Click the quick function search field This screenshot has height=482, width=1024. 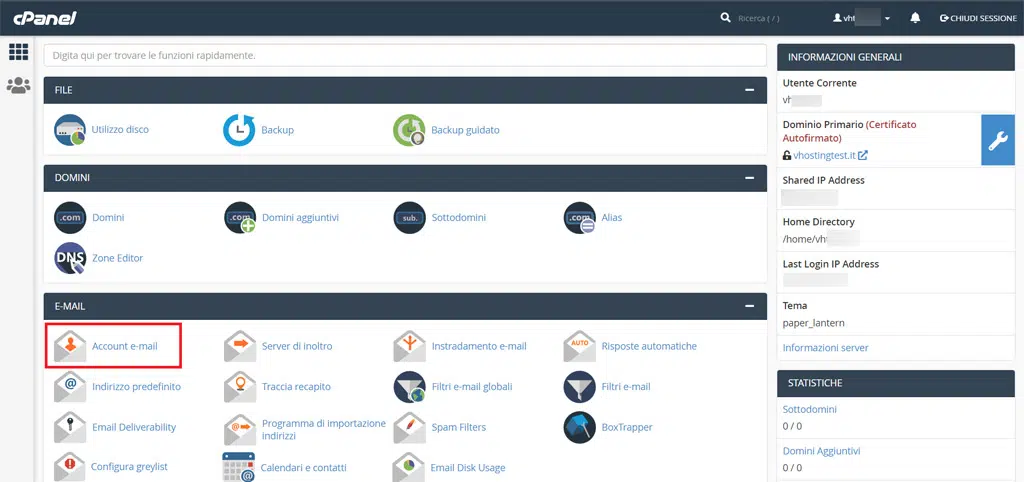coord(404,55)
